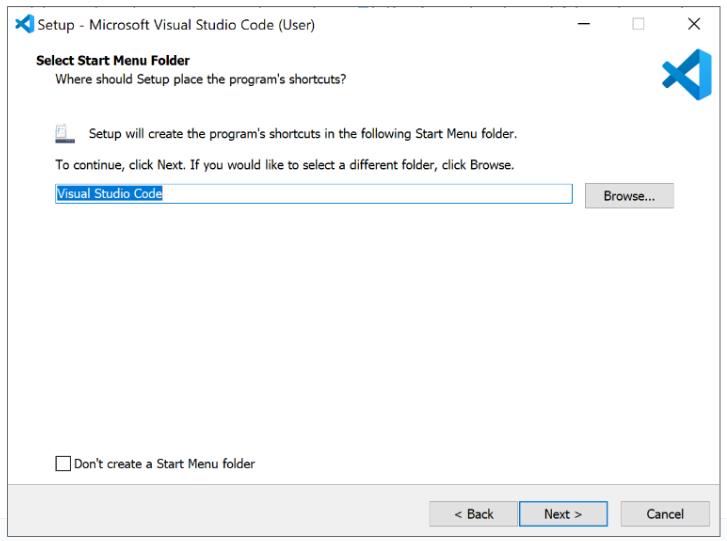Screen dimensions: 727x541
Task: Click the greyed-out maximize button
Action: 638,24
